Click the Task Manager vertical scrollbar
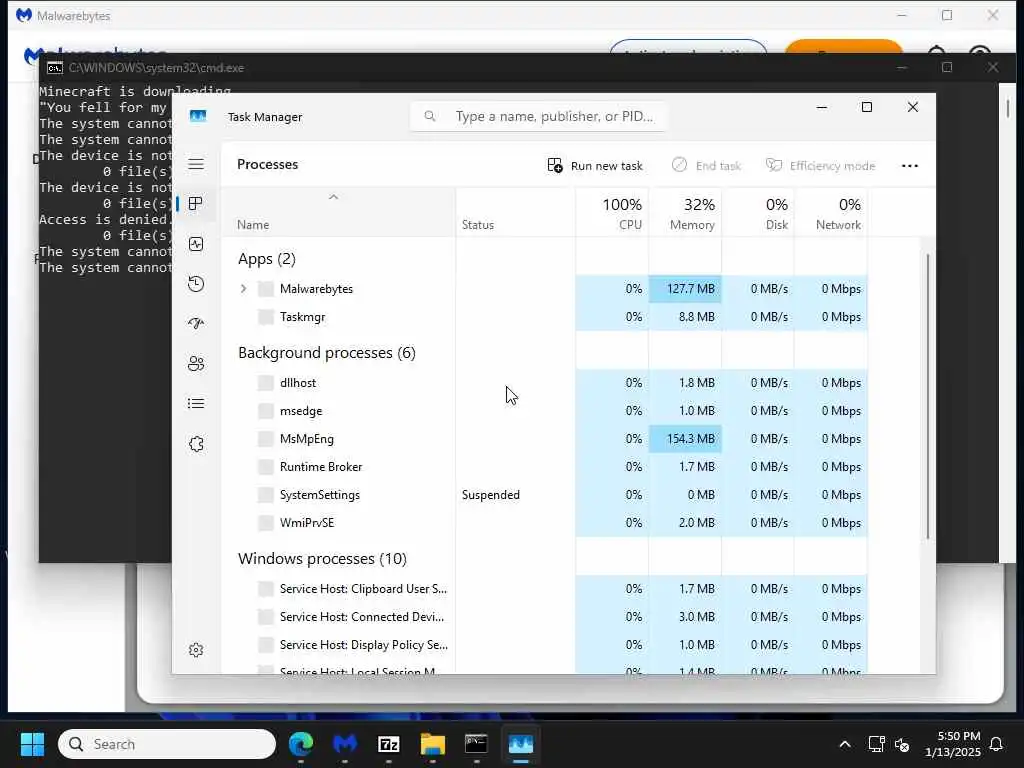Image resolution: width=1024 pixels, height=768 pixels. [x=927, y=396]
